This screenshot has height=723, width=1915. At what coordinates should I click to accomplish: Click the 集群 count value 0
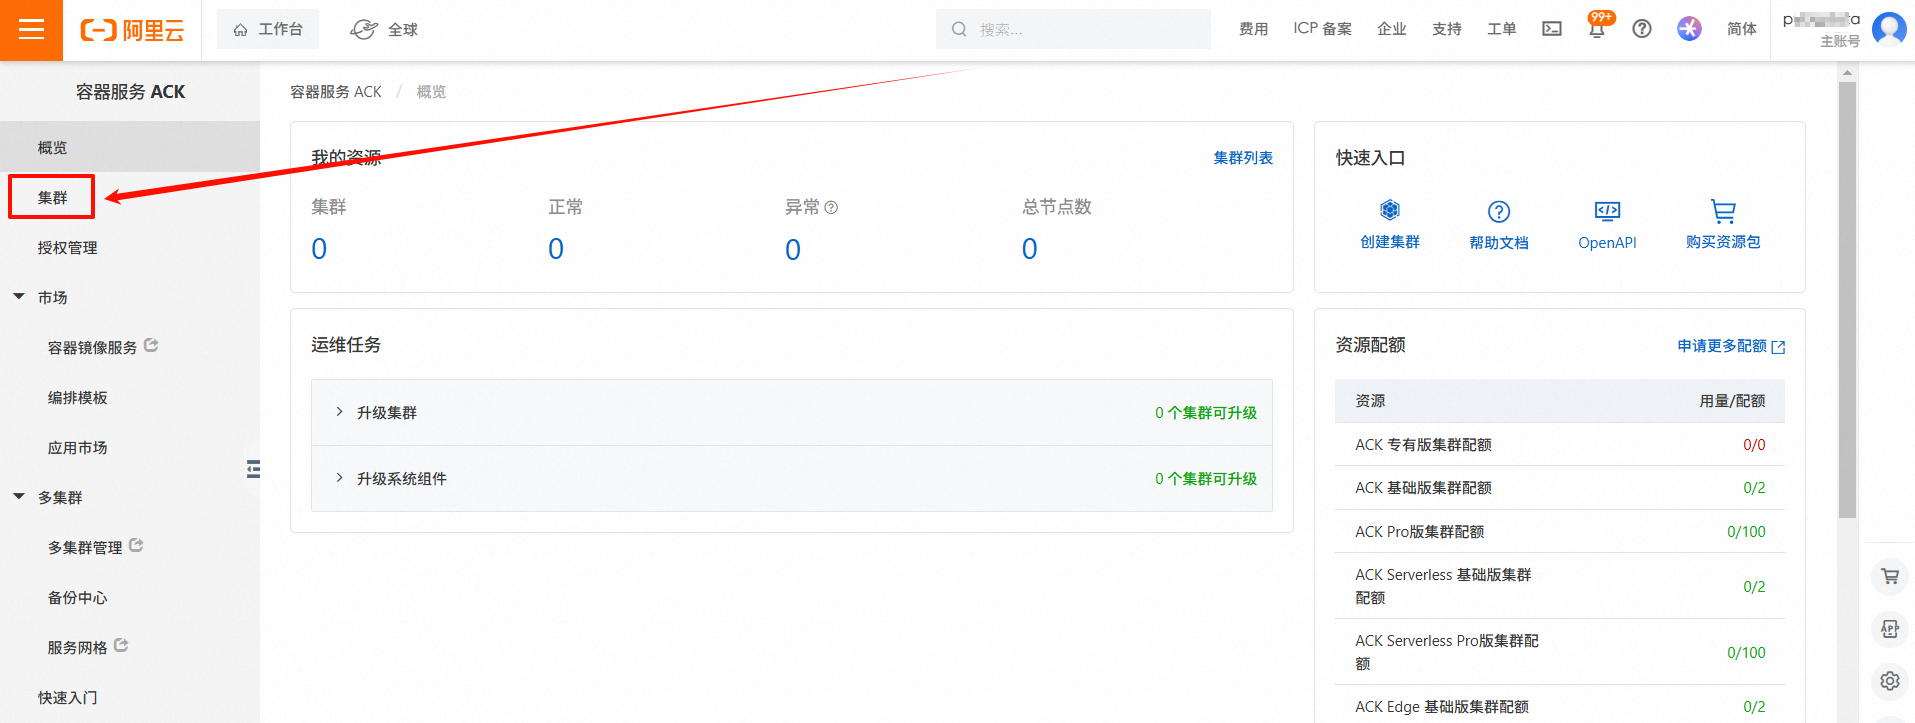pos(319,249)
